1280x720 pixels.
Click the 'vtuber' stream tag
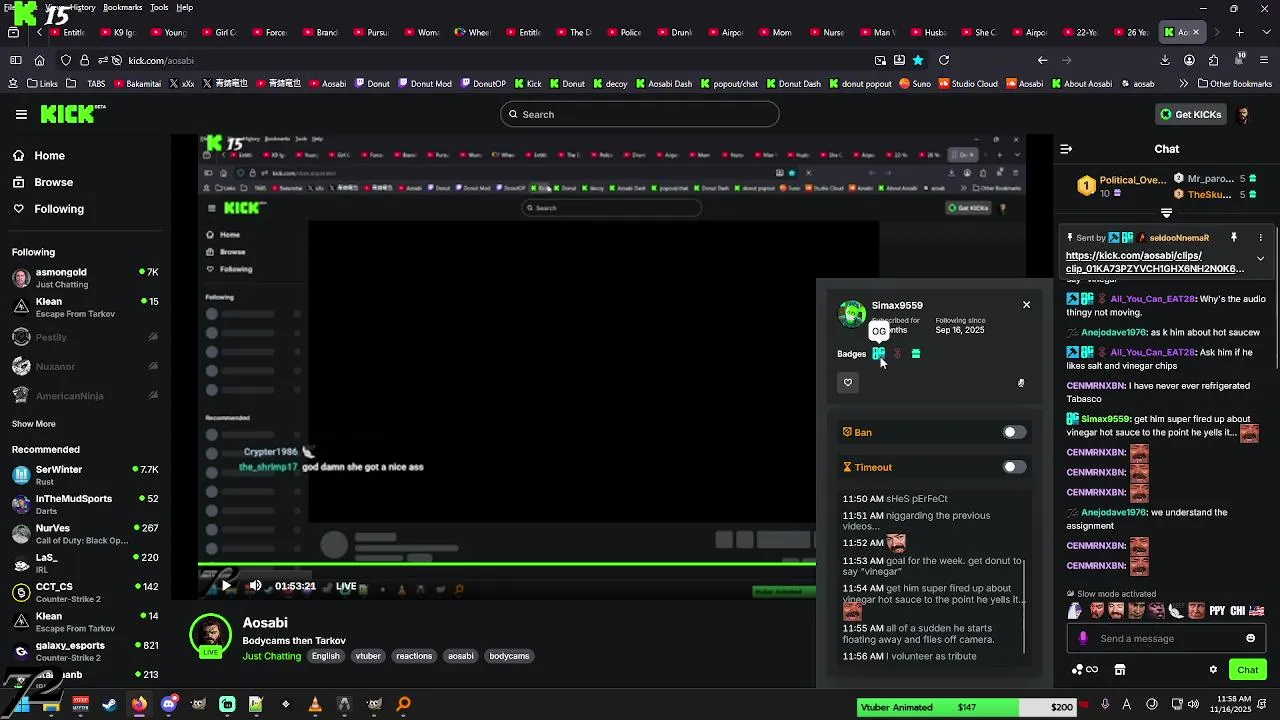[x=368, y=656]
